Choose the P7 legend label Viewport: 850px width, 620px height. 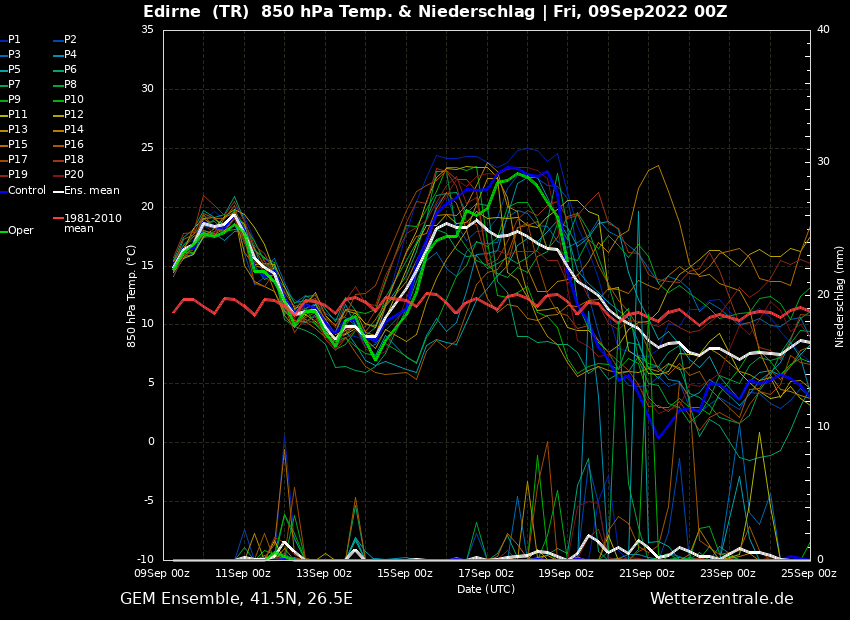[x=14, y=85]
